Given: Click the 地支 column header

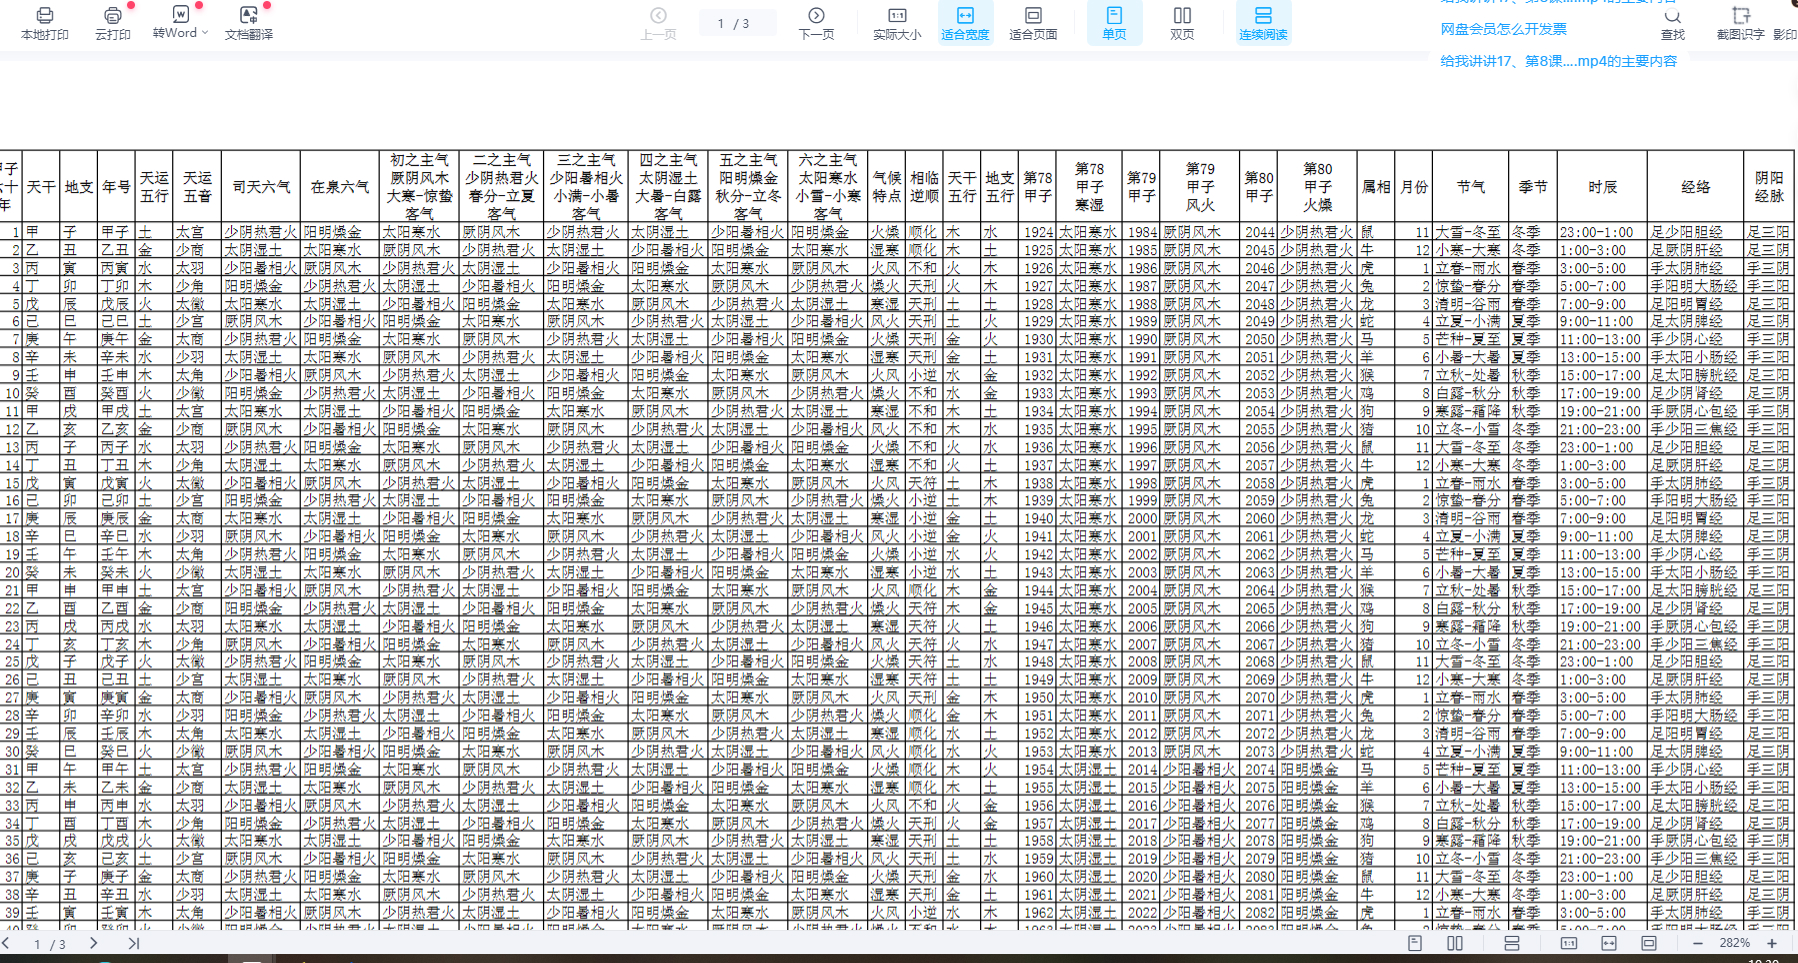Looking at the screenshot, I should point(79,187).
